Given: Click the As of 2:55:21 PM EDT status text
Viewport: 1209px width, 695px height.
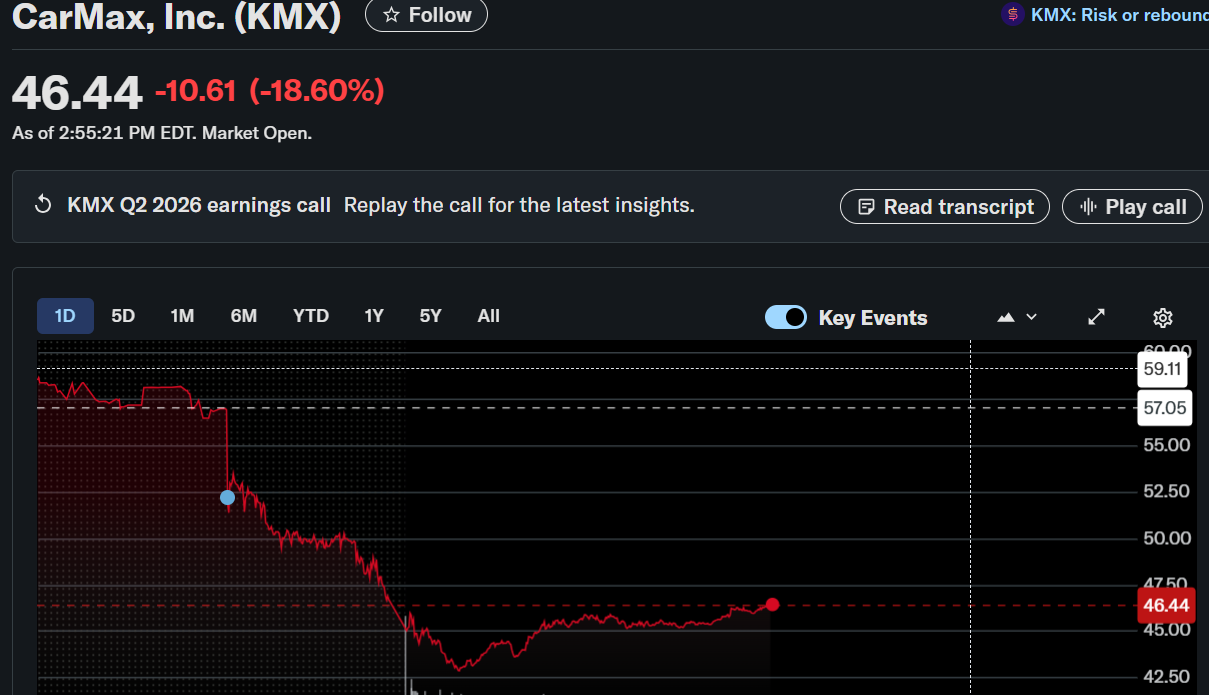Looking at the screenshot, I should [x=162, y=132].
